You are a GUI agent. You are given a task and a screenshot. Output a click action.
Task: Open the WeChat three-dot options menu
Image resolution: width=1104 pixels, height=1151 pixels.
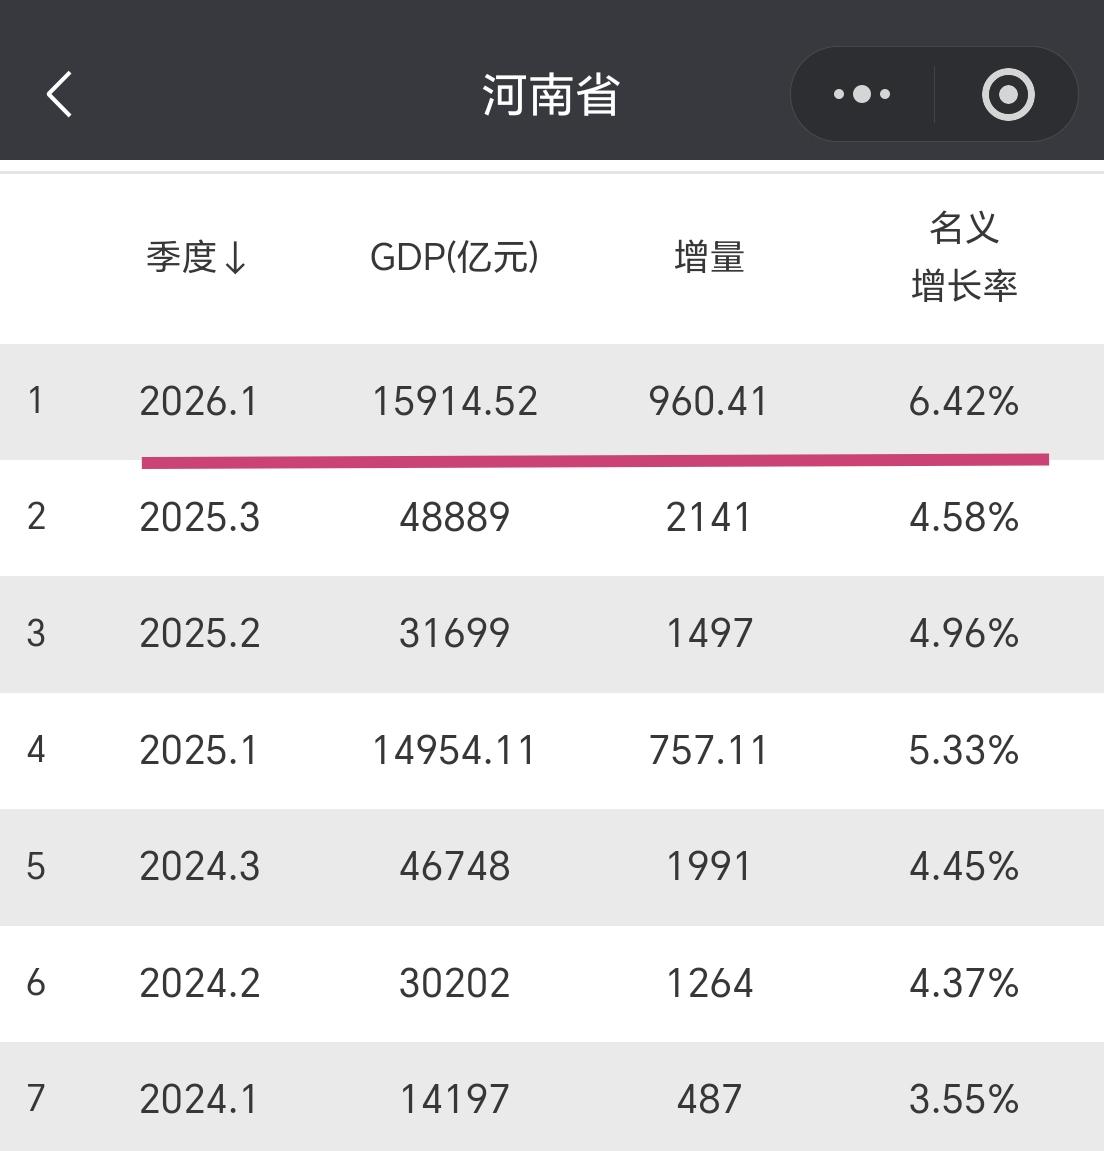(x=860, y=94)
